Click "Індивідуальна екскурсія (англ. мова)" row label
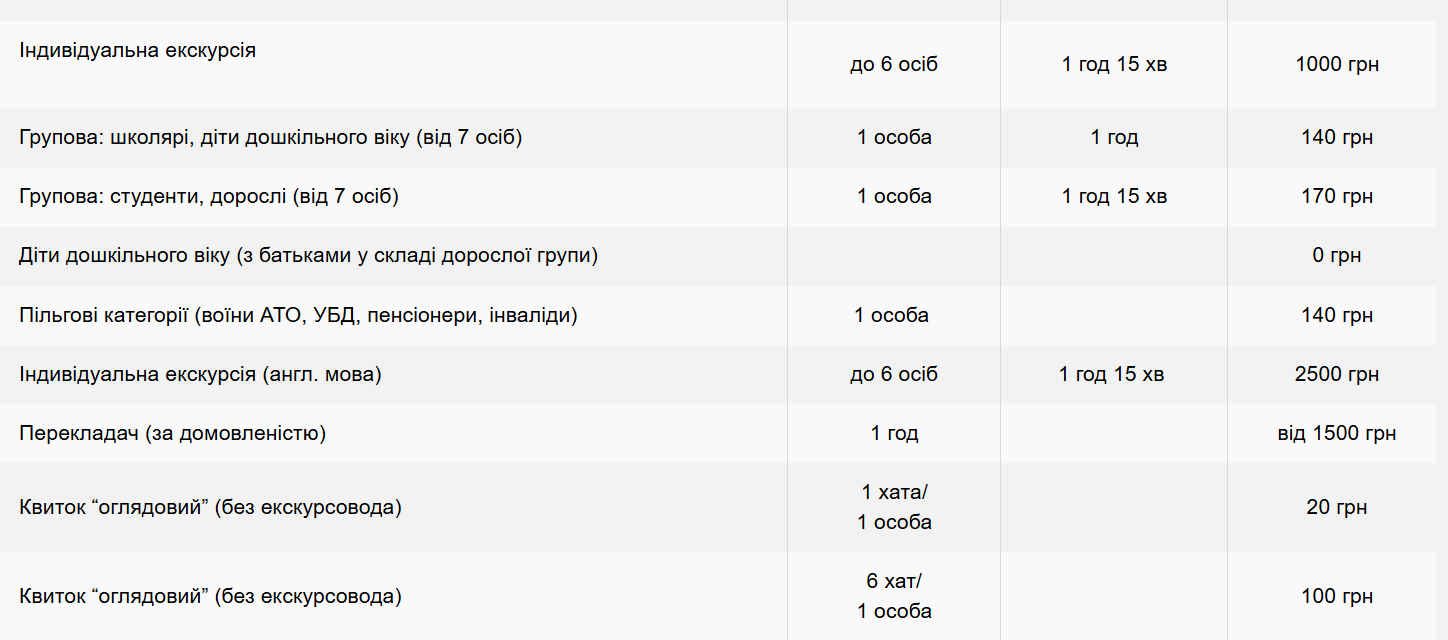Screen dimensions: 1448x640 tap(200, 375)
